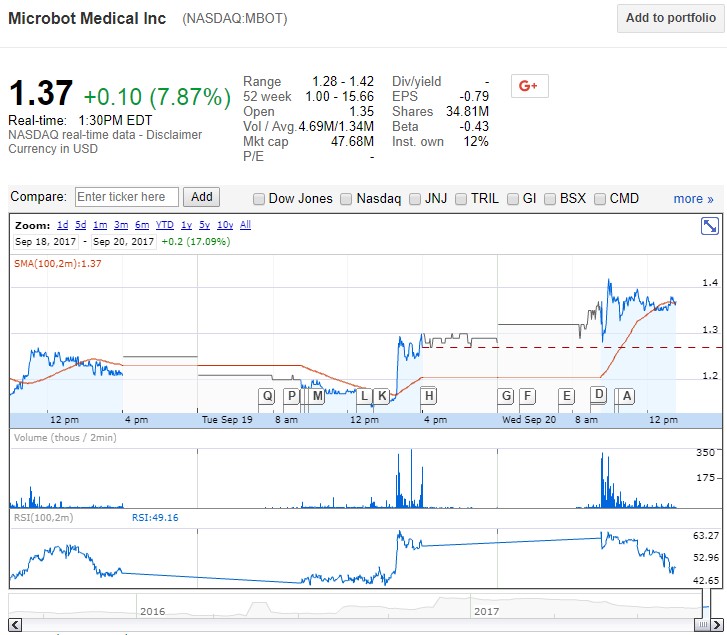Screen dimensions: 727x635
Task: Open news marker A on the chart
Action: [x=626, y=396]
